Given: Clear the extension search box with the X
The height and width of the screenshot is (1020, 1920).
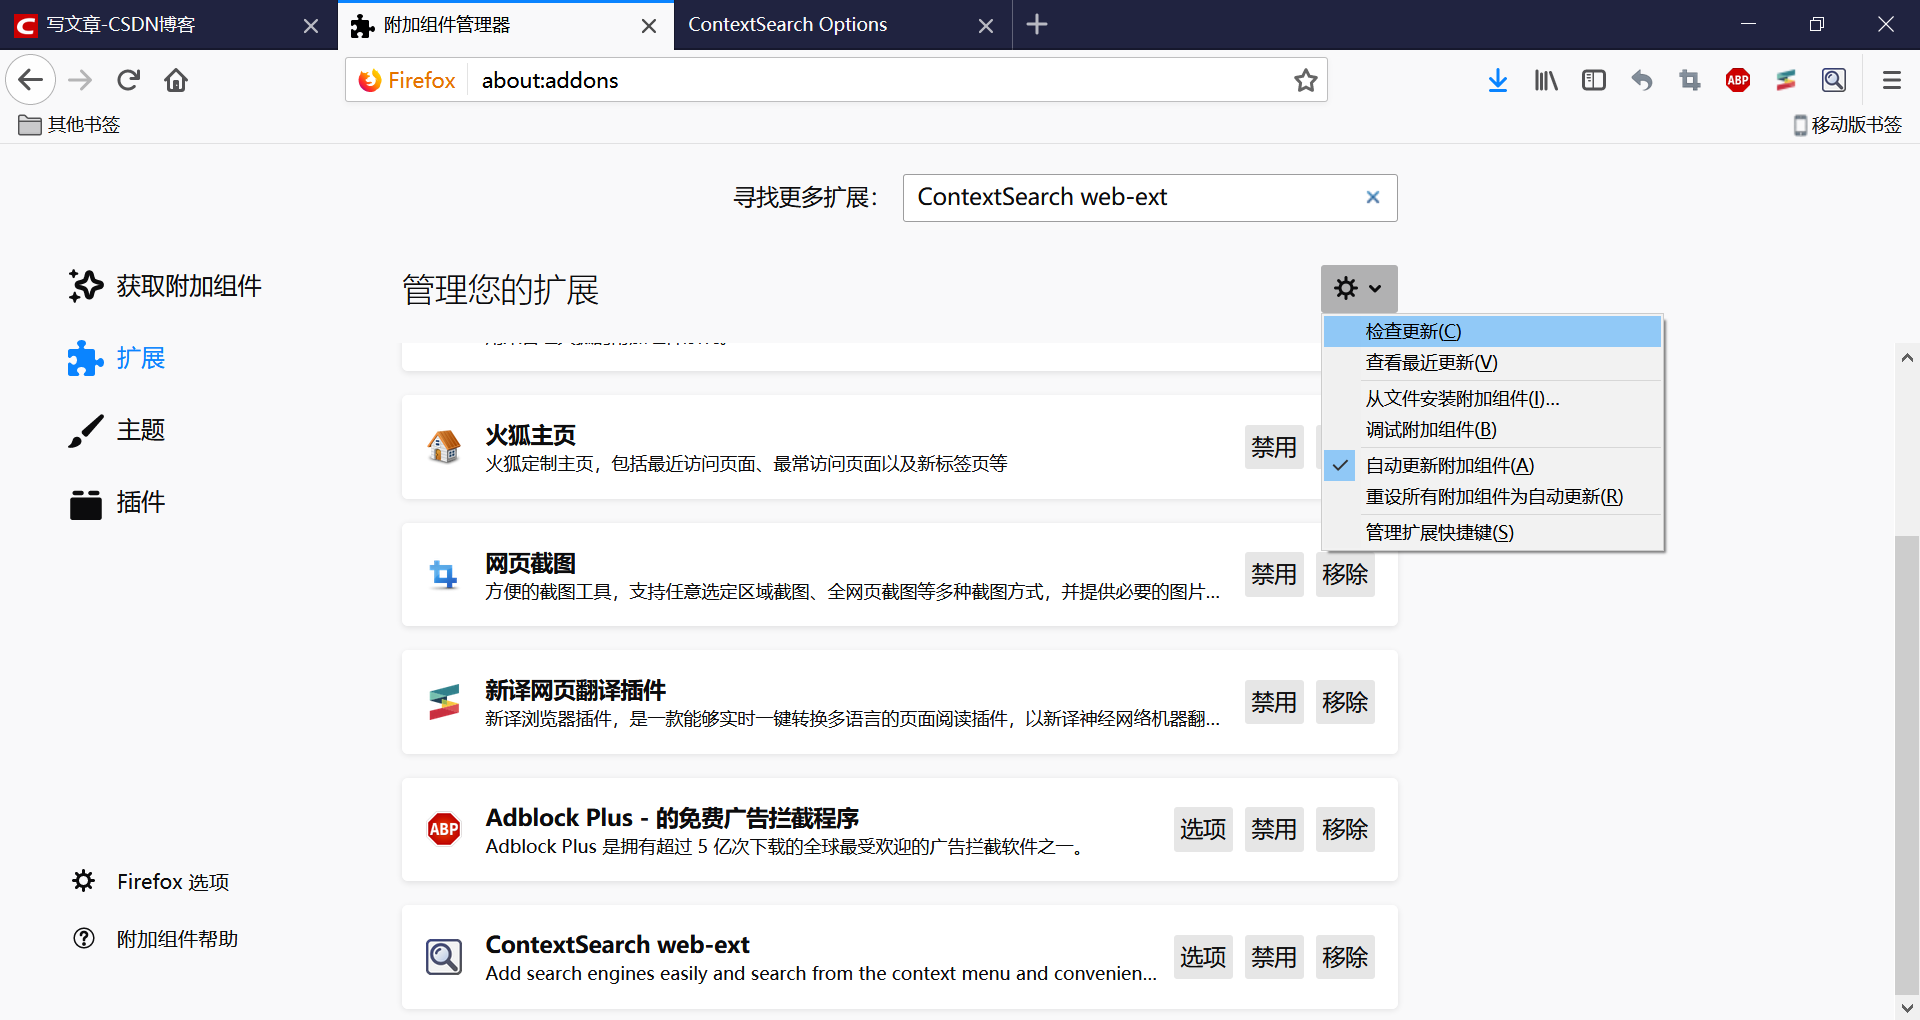Looking at the screenshot, I should click(1372, 197).
